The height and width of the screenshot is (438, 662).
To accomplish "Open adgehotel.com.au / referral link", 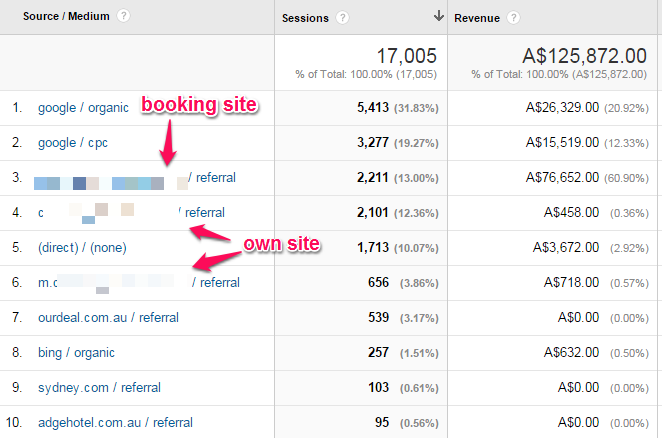I will coord(115,422).
